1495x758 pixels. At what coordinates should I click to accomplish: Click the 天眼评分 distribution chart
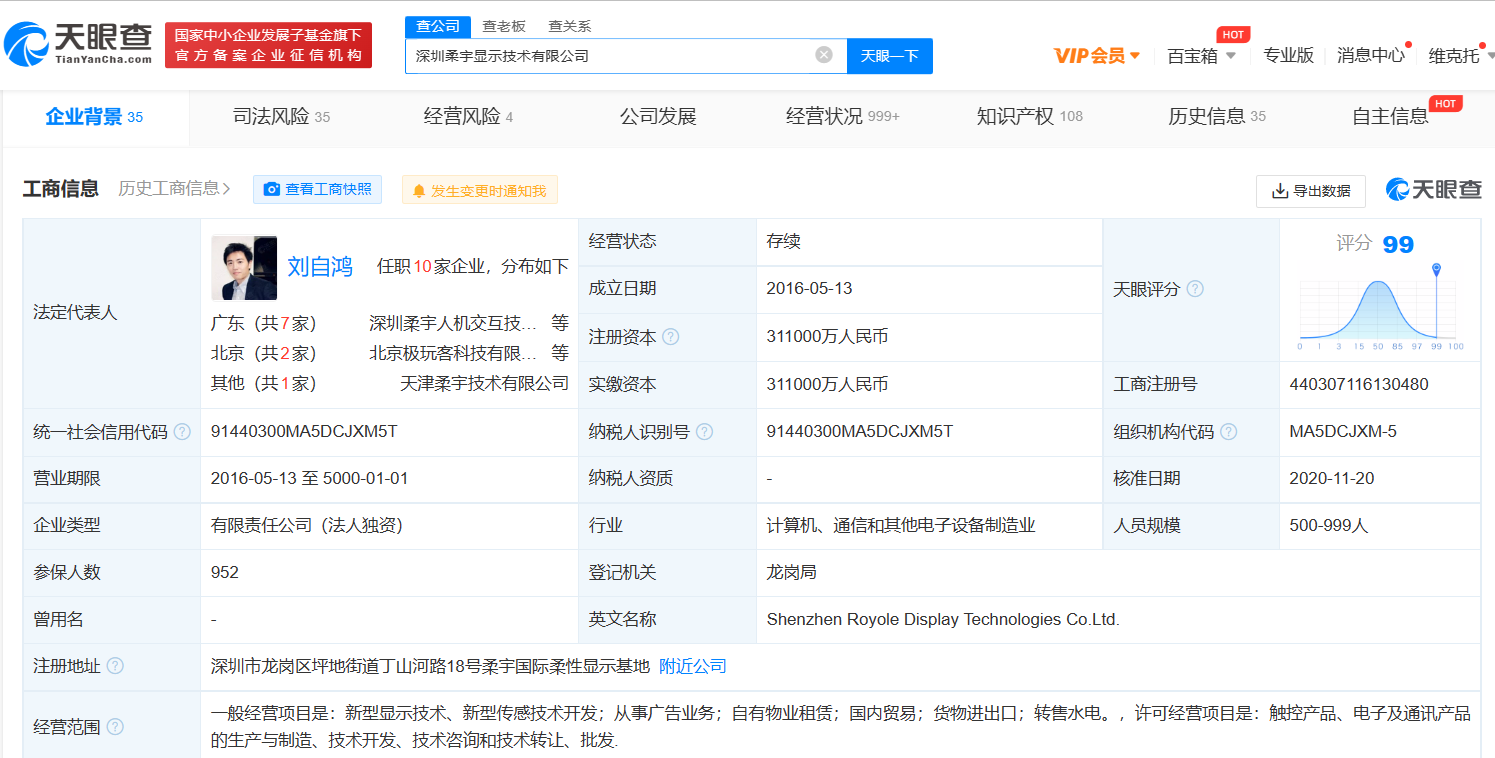1380,310
